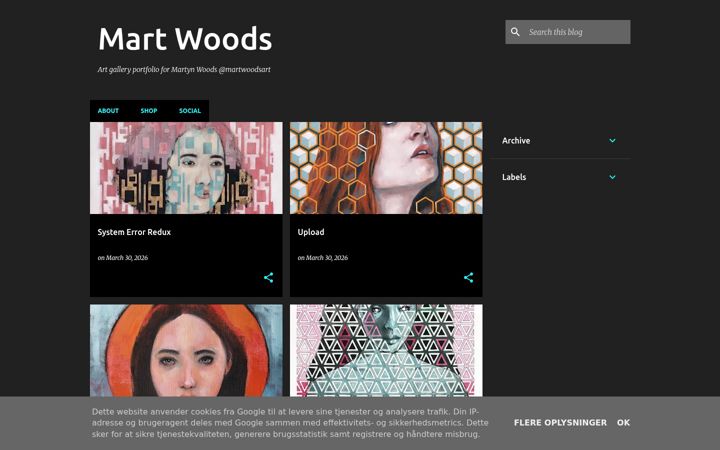This screenshot has width=720, height=450.
Task: Share the System Error Redux post
Action: (x=269, y=277)
